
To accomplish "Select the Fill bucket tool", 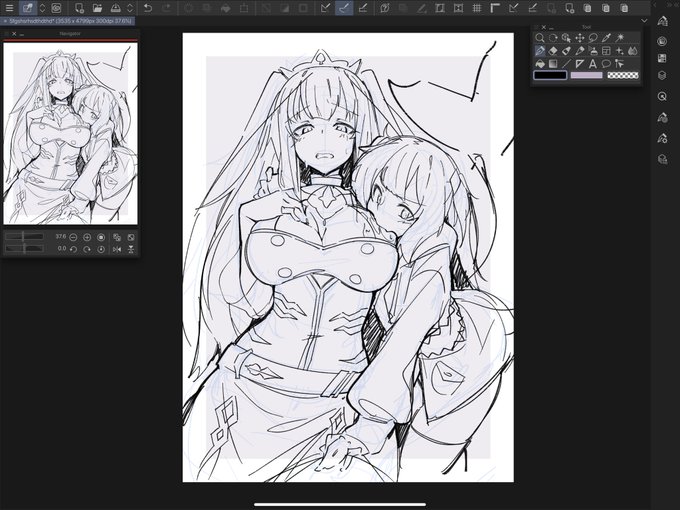I will [x=539, y=64].
